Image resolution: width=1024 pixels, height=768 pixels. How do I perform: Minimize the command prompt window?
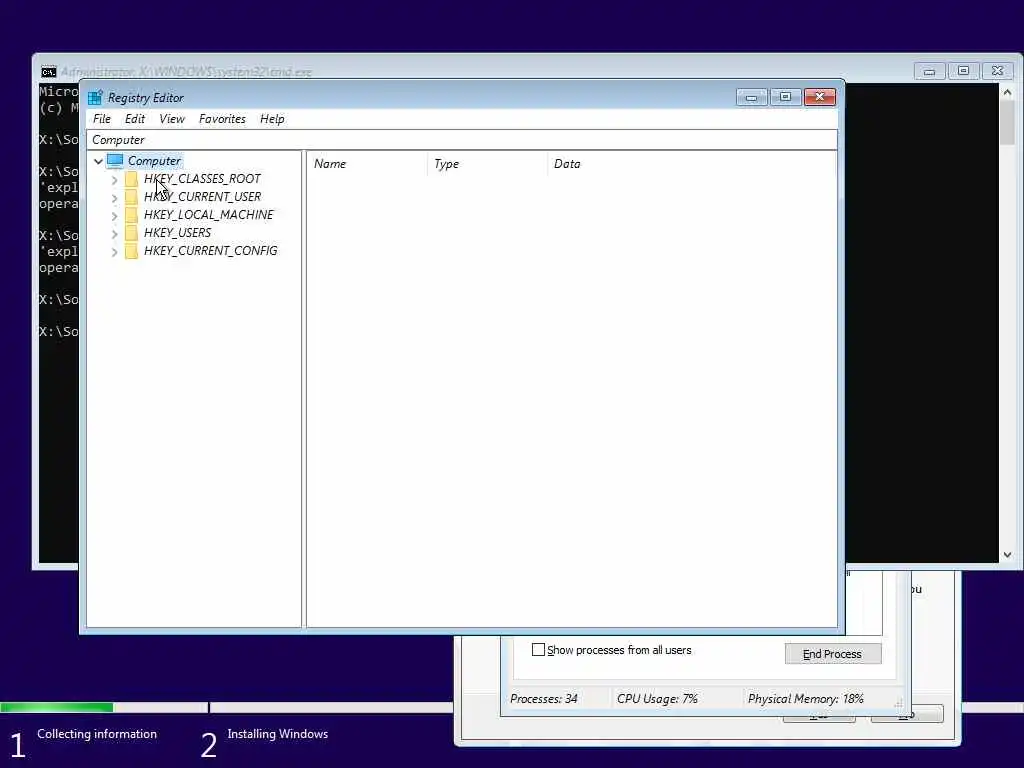[929, 71]
